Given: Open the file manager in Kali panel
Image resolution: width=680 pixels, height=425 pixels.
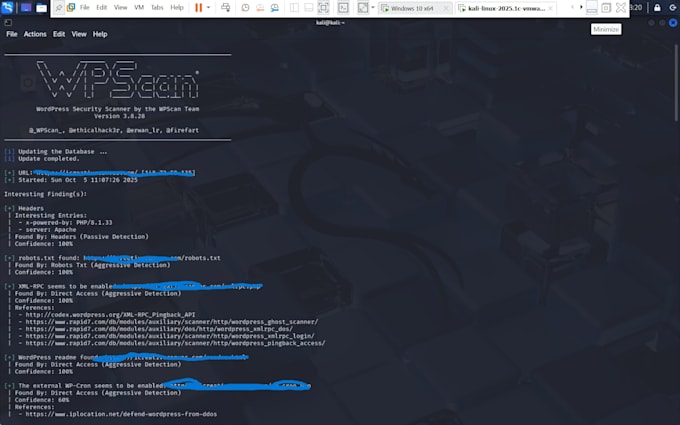Looking at the screenshot, I should pos(41,8).
